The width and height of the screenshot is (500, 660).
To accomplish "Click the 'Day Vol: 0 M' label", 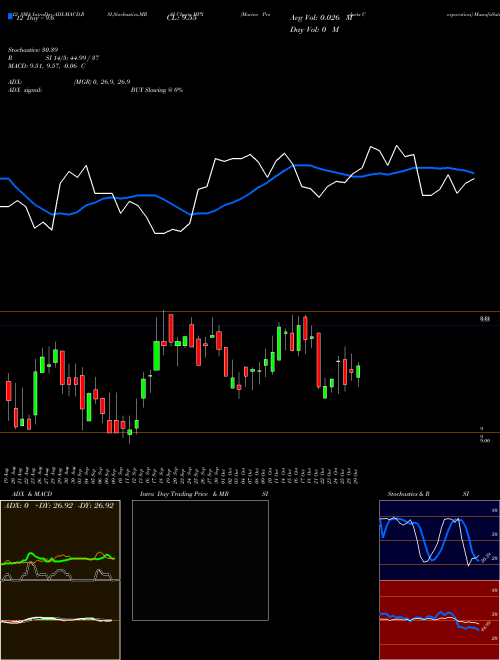I will pos(314,30).
